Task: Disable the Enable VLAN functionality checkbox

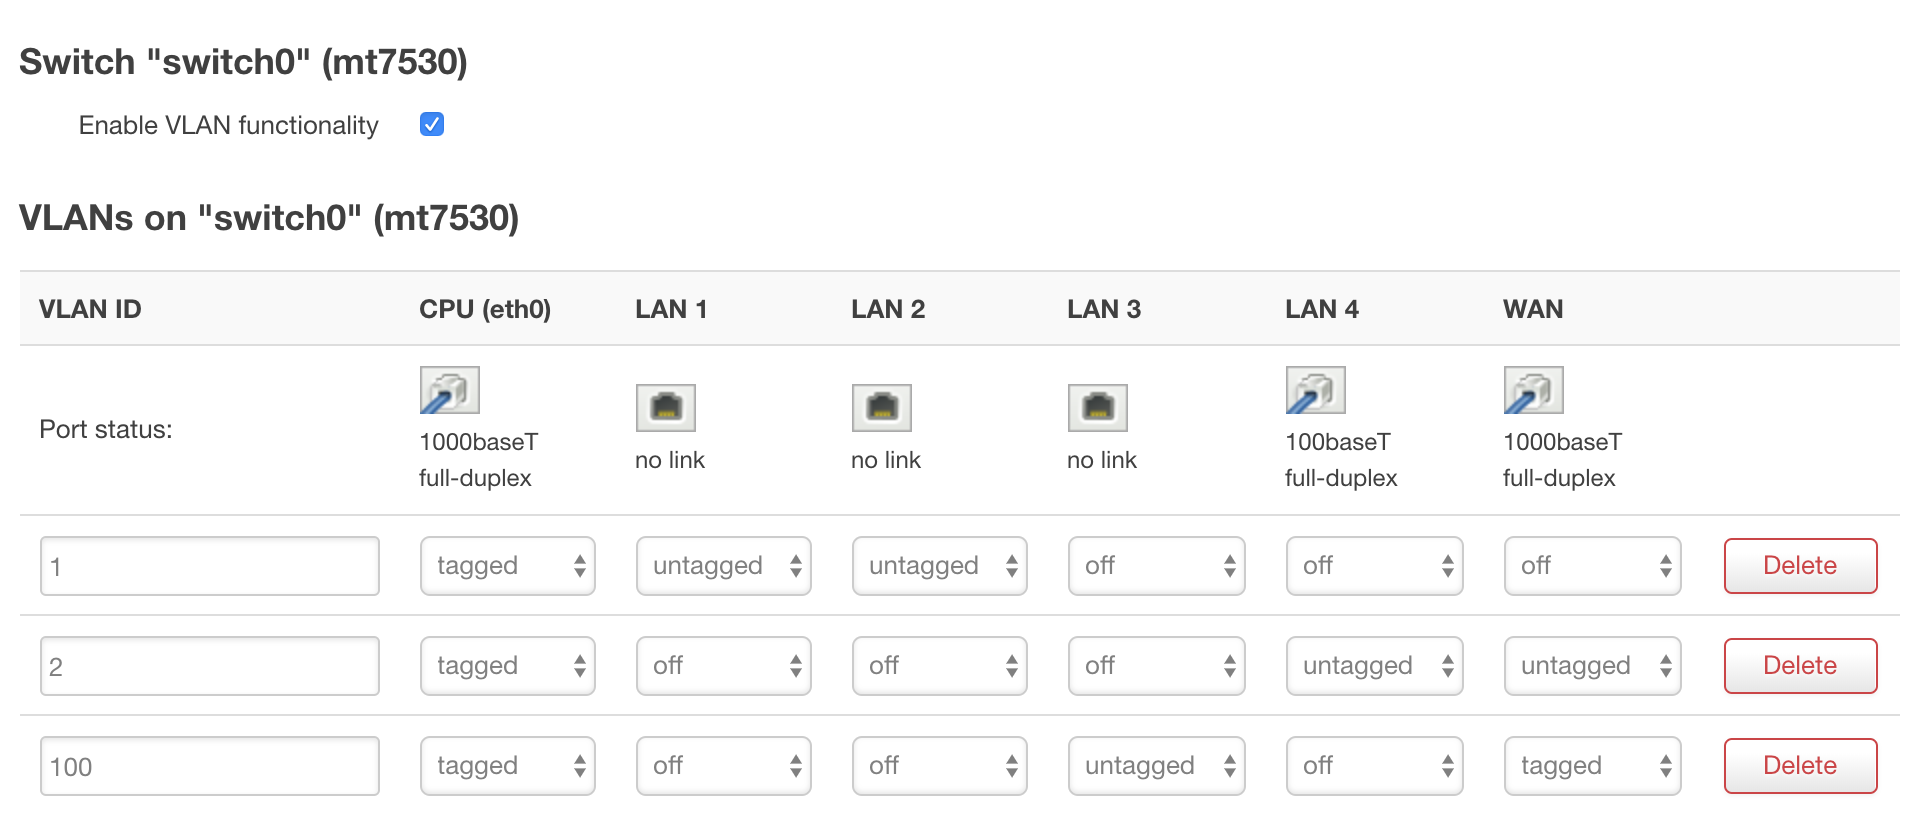Action: coord(432,124)
